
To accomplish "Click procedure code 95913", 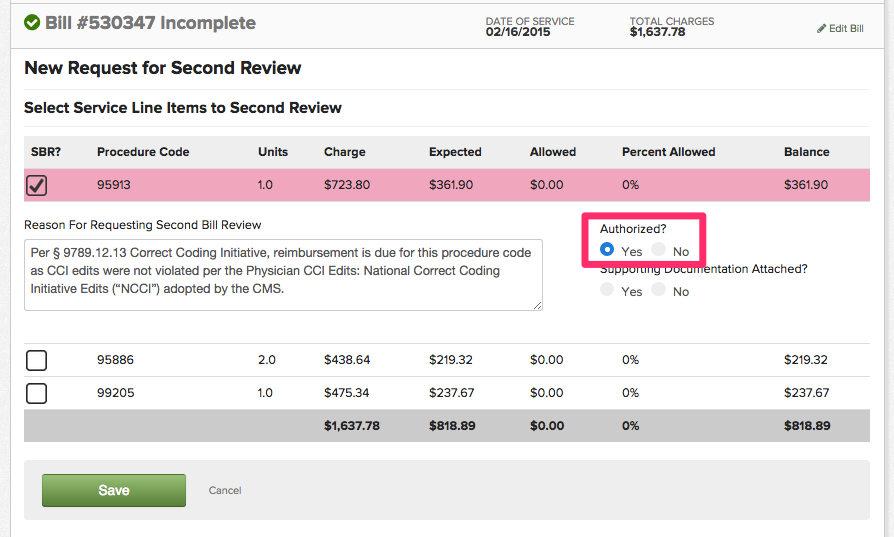I will (113, 185).
